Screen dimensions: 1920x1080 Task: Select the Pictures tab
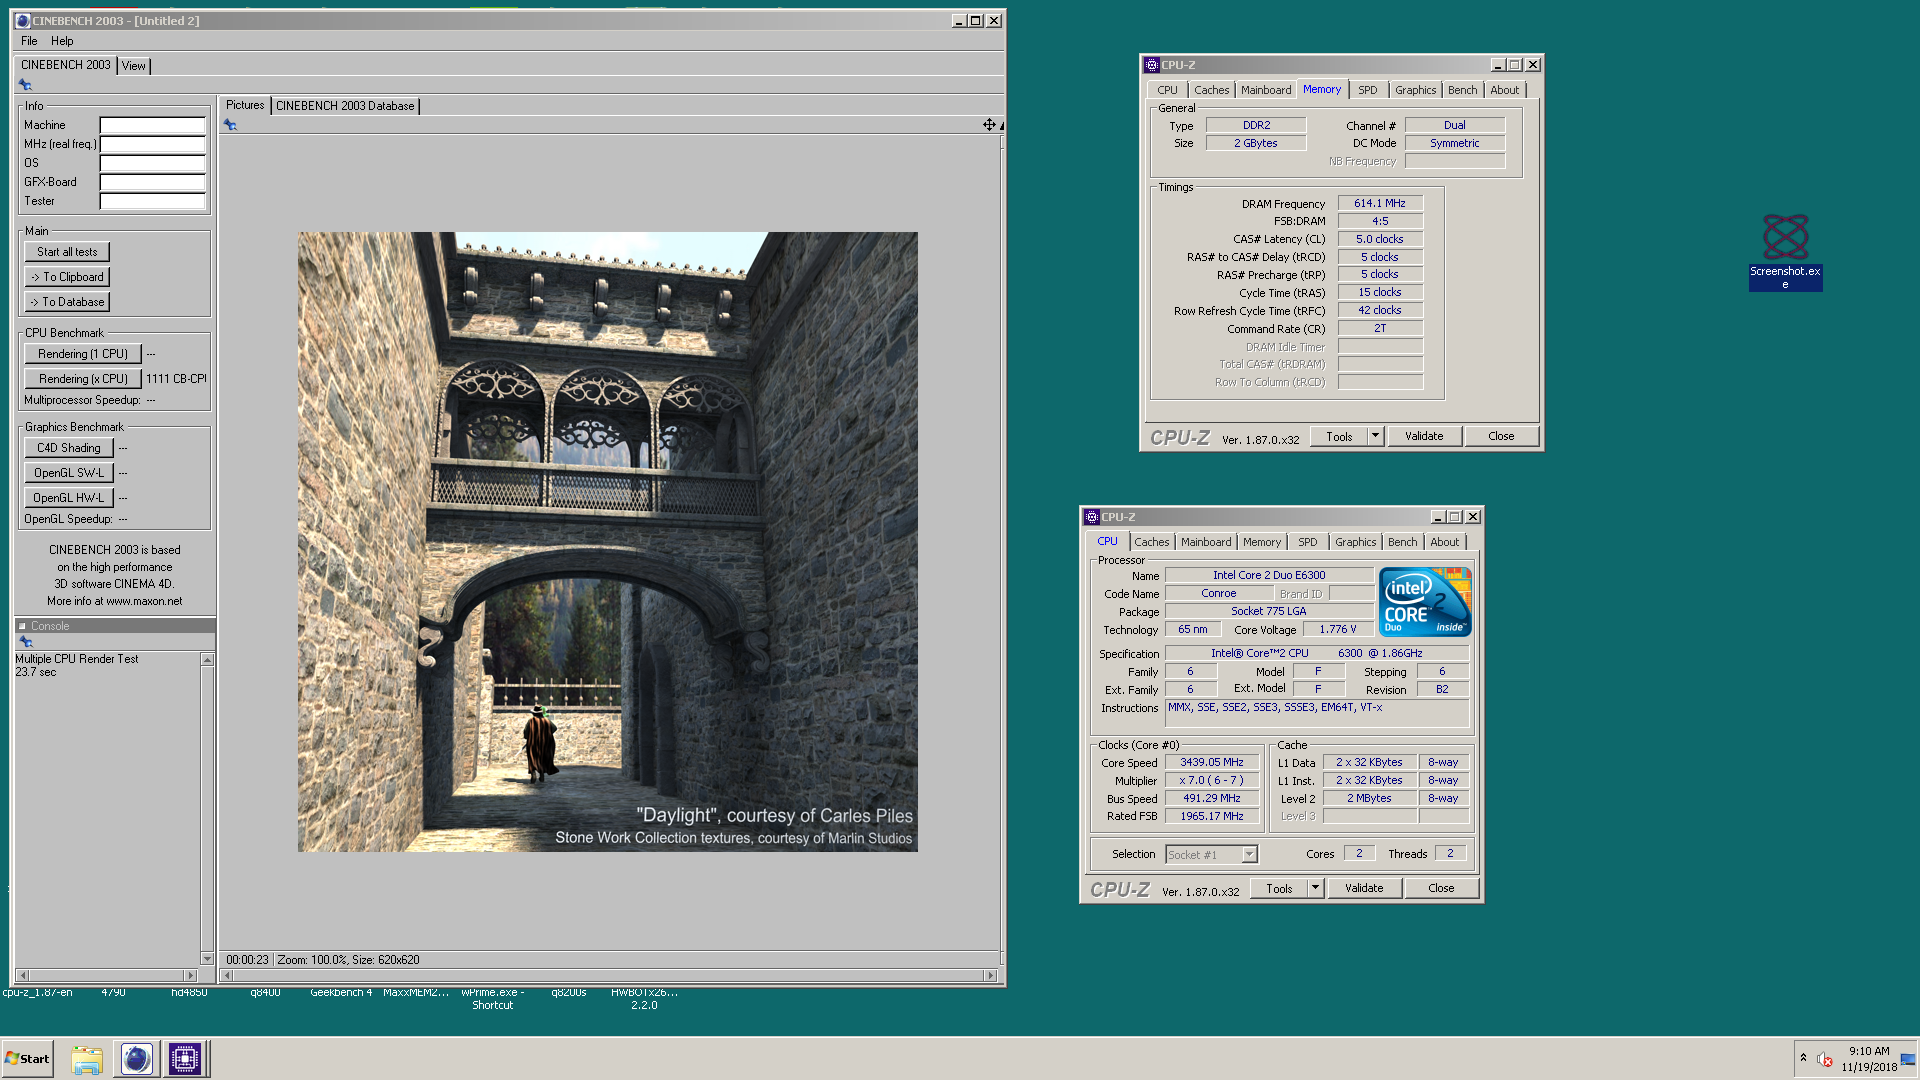coord(245,105)
